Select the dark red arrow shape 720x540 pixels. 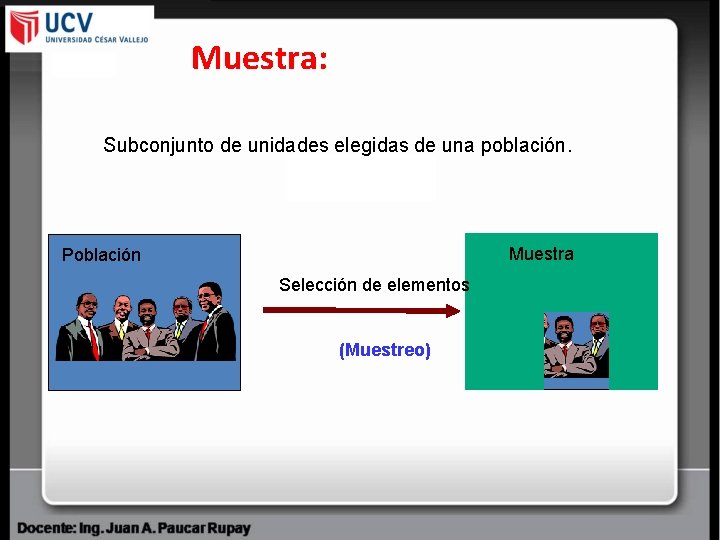[361, 310]
